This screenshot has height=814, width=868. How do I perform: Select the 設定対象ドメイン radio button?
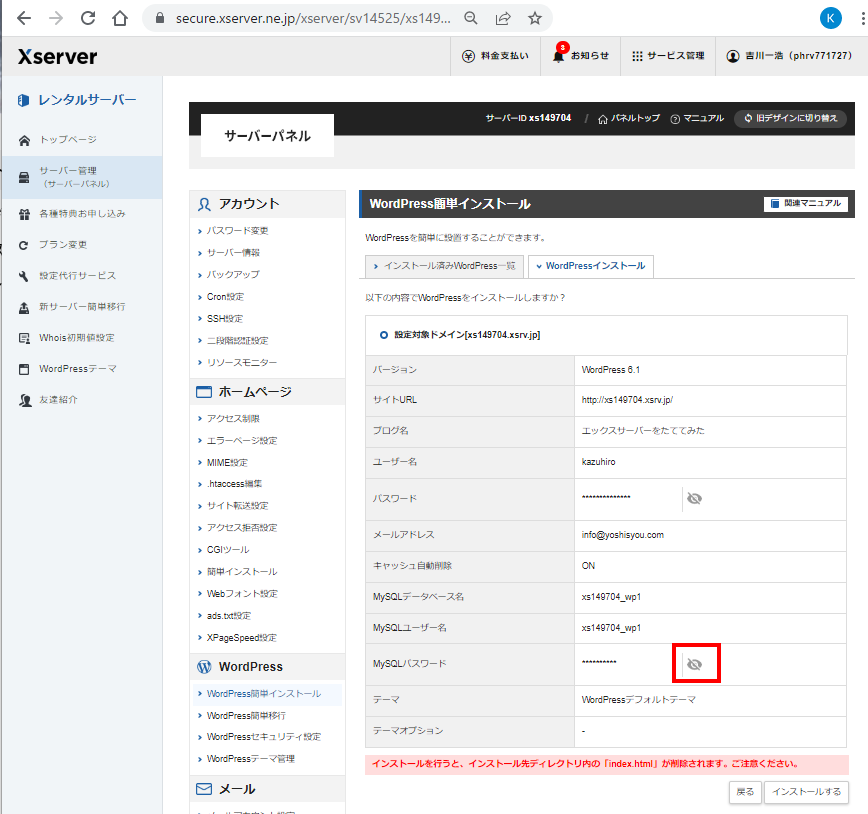(384, 335)
